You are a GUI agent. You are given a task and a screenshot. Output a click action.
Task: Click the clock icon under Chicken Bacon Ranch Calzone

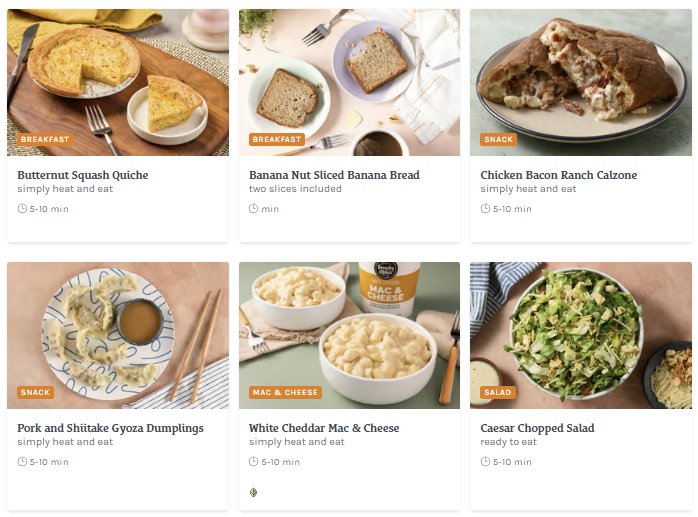click(x=485, y=209)
